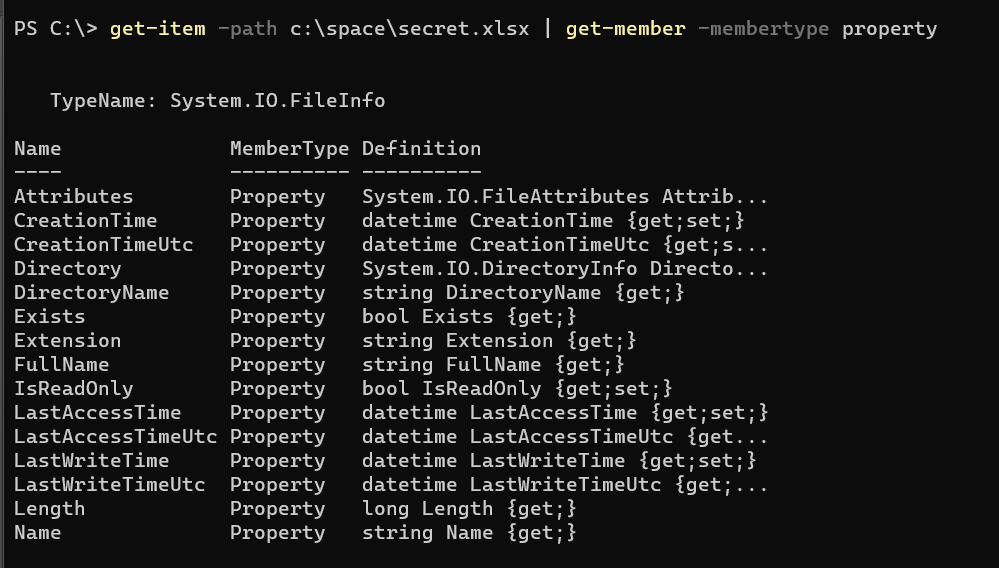The height and width of the screenshot is (568, 999).
Task: Click the MemberType column header
Action: (x=289, y=149)
